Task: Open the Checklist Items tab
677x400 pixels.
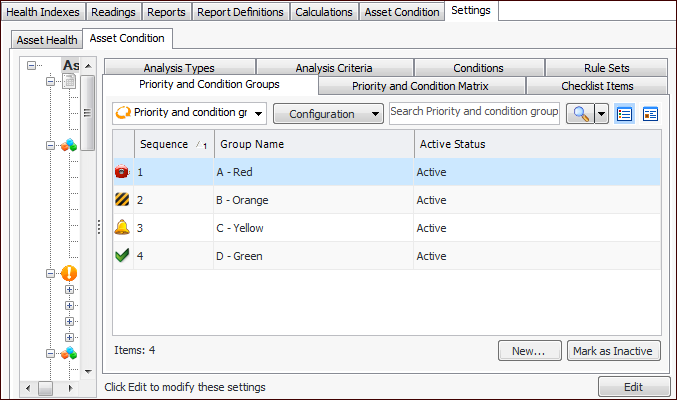Action: pos(597,86)
